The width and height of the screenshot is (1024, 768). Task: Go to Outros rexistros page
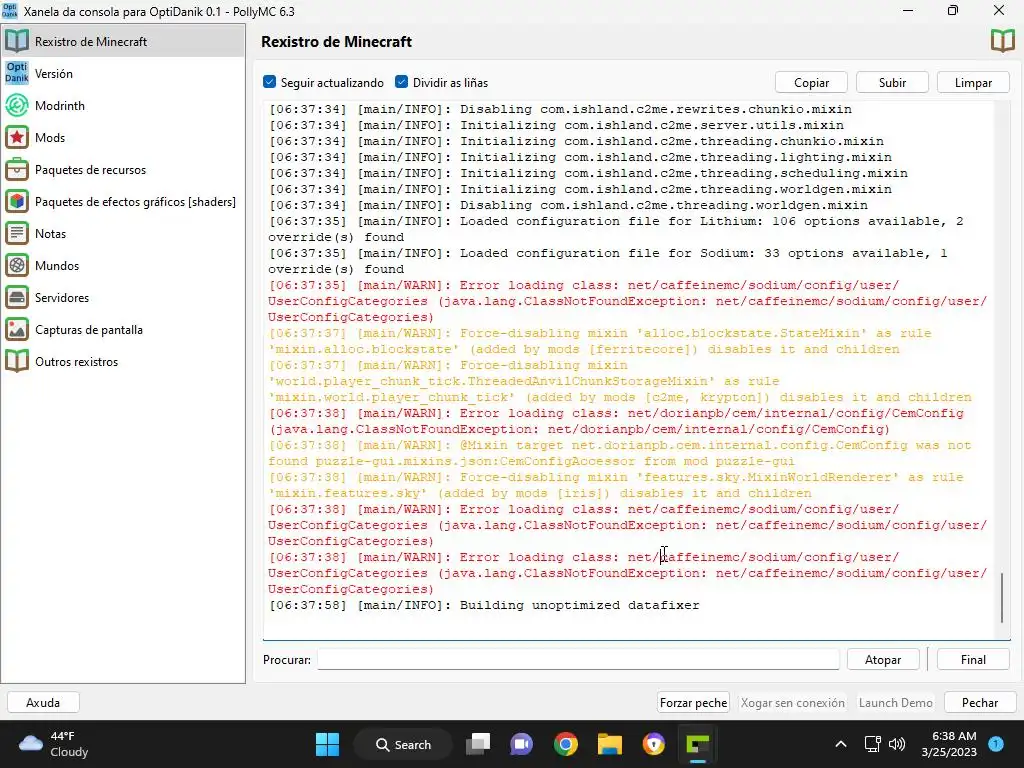(123, 361)
